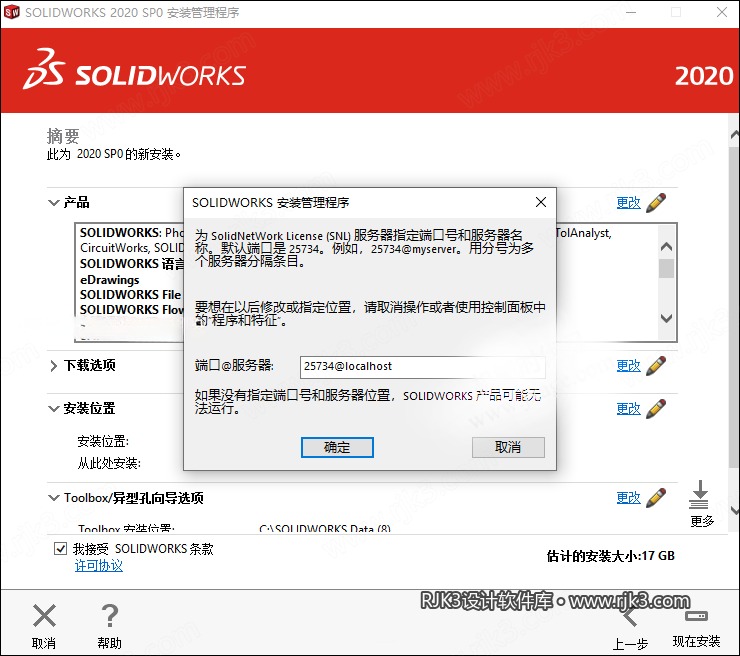Click the 端口@服务器 input field
The width and height of the screenshot is (740, 656).
(422, 367)
